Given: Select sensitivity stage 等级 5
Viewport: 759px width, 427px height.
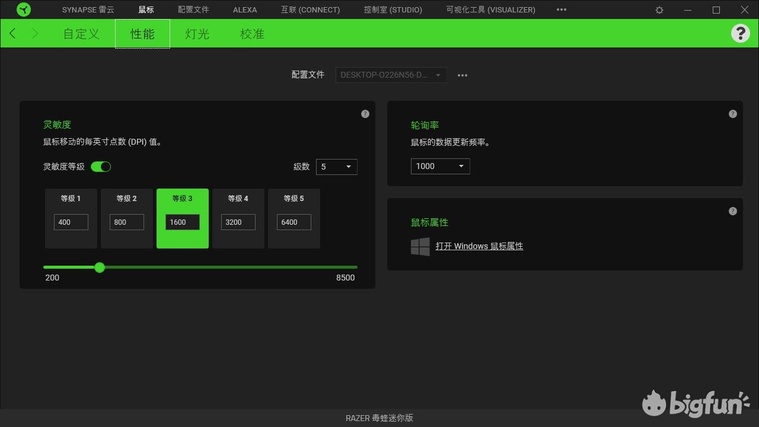Looking at the screenshot, I should [x=294, y=218].
